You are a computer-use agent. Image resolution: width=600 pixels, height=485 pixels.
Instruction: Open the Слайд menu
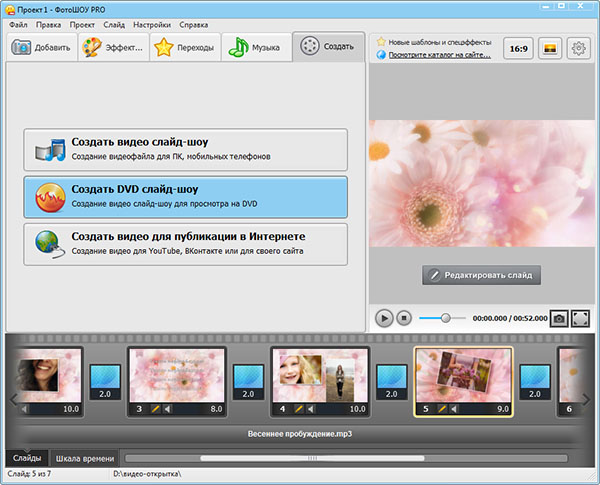[x=114, y=24]
